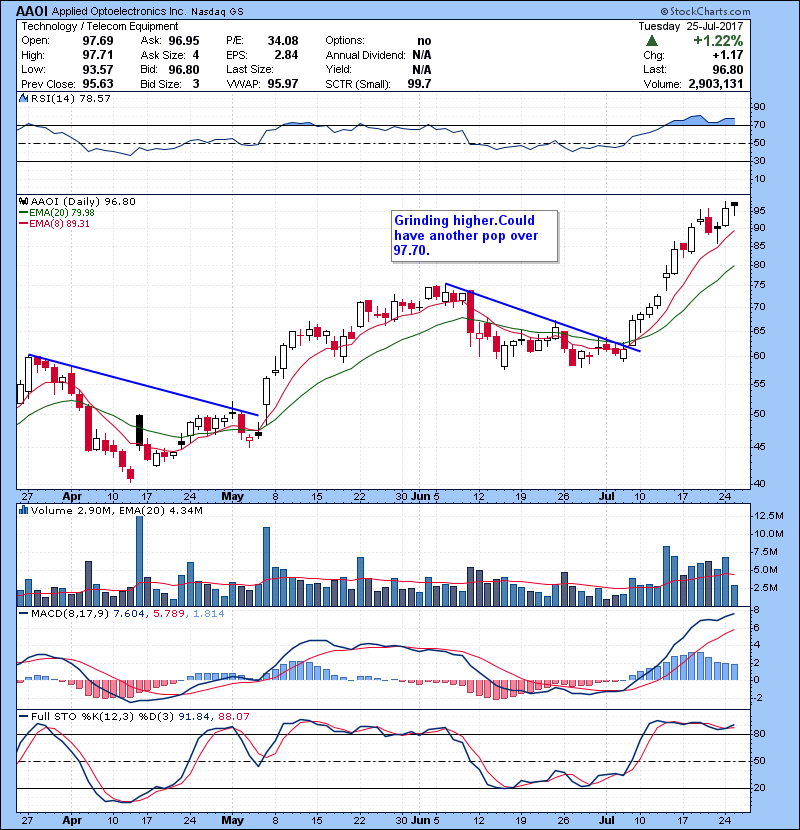Click the MACD signal value 5.789
The height and width of the screenshot is (830, 800).
tap(169, 614)
